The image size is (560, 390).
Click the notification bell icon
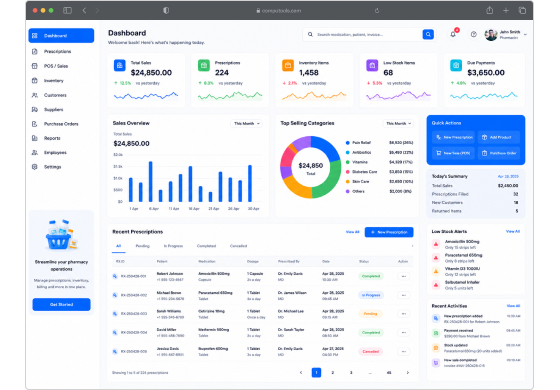(453, 34)
